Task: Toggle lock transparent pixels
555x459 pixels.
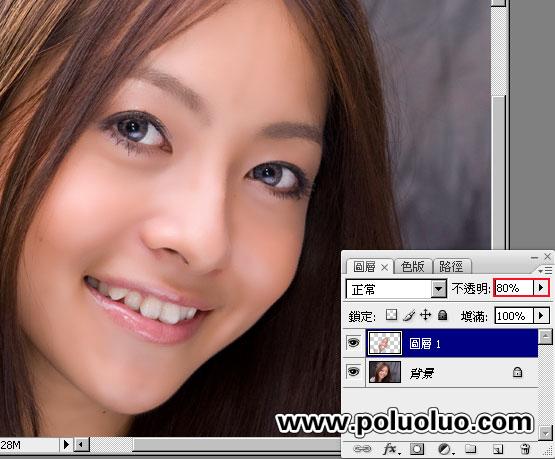Action: (x=391, y=315)
